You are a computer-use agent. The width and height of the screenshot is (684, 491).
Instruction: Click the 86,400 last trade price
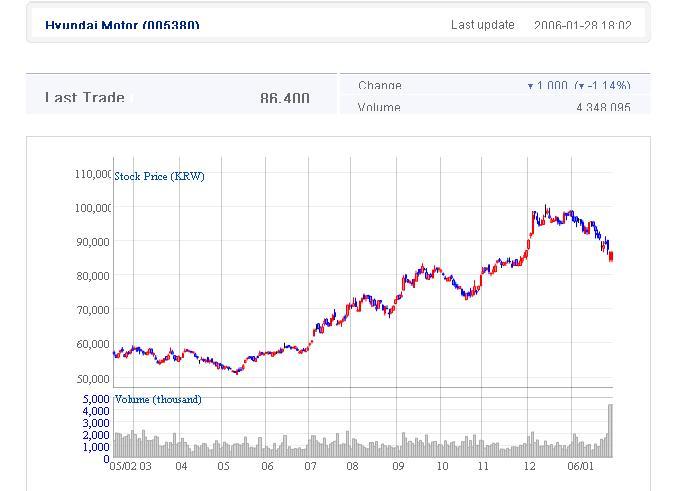[284, 99]
